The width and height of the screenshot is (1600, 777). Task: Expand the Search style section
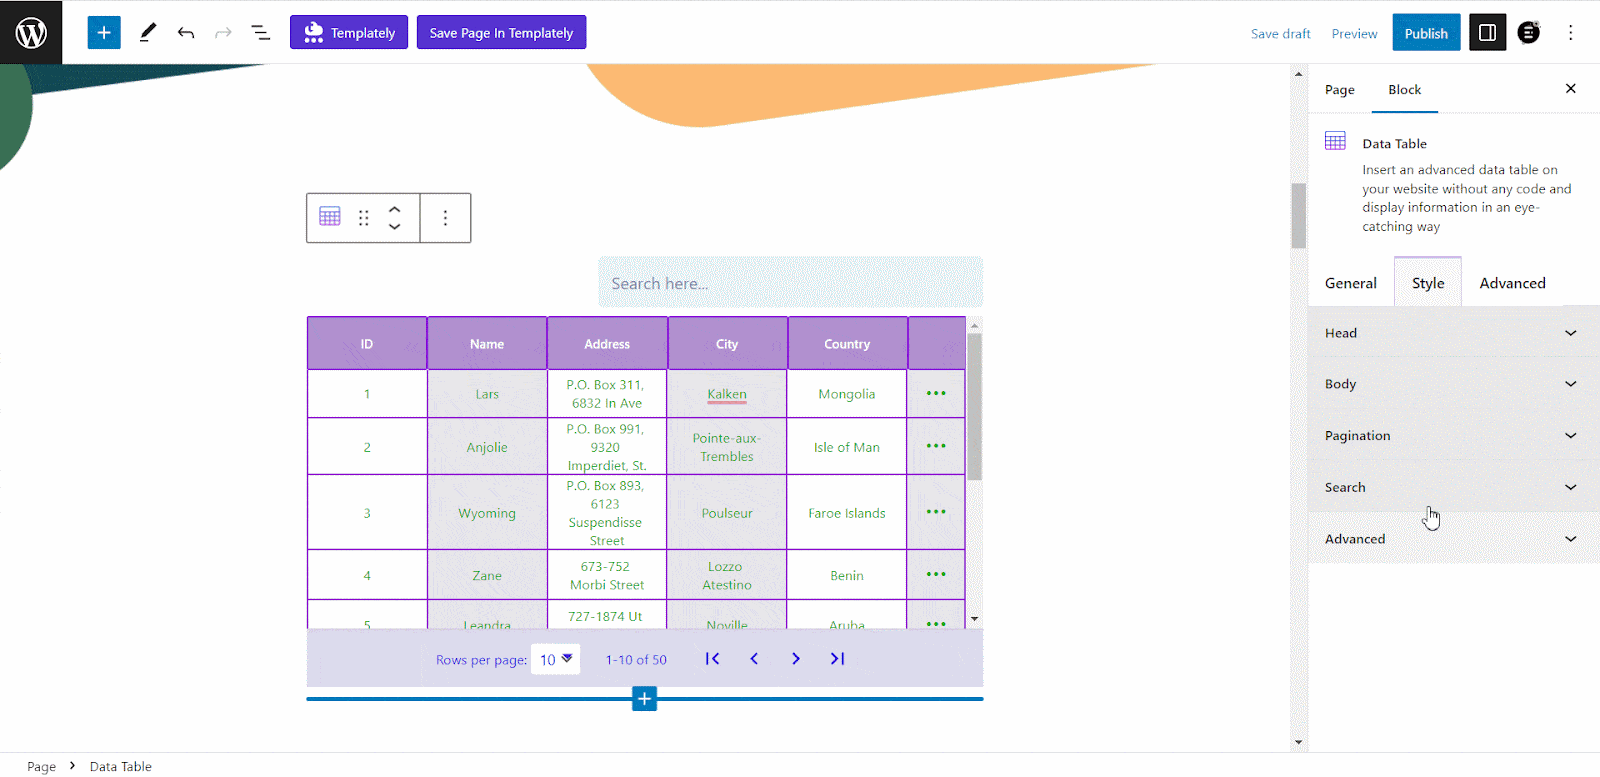(x=1454, y=487)
